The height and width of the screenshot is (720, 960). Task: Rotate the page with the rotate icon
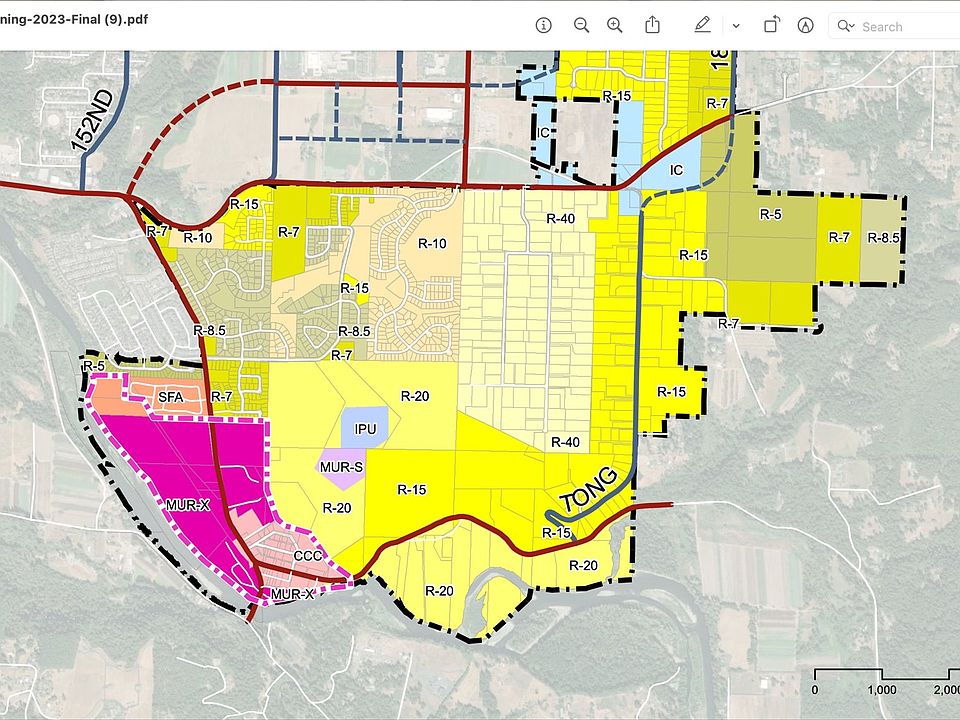point(772,25)
